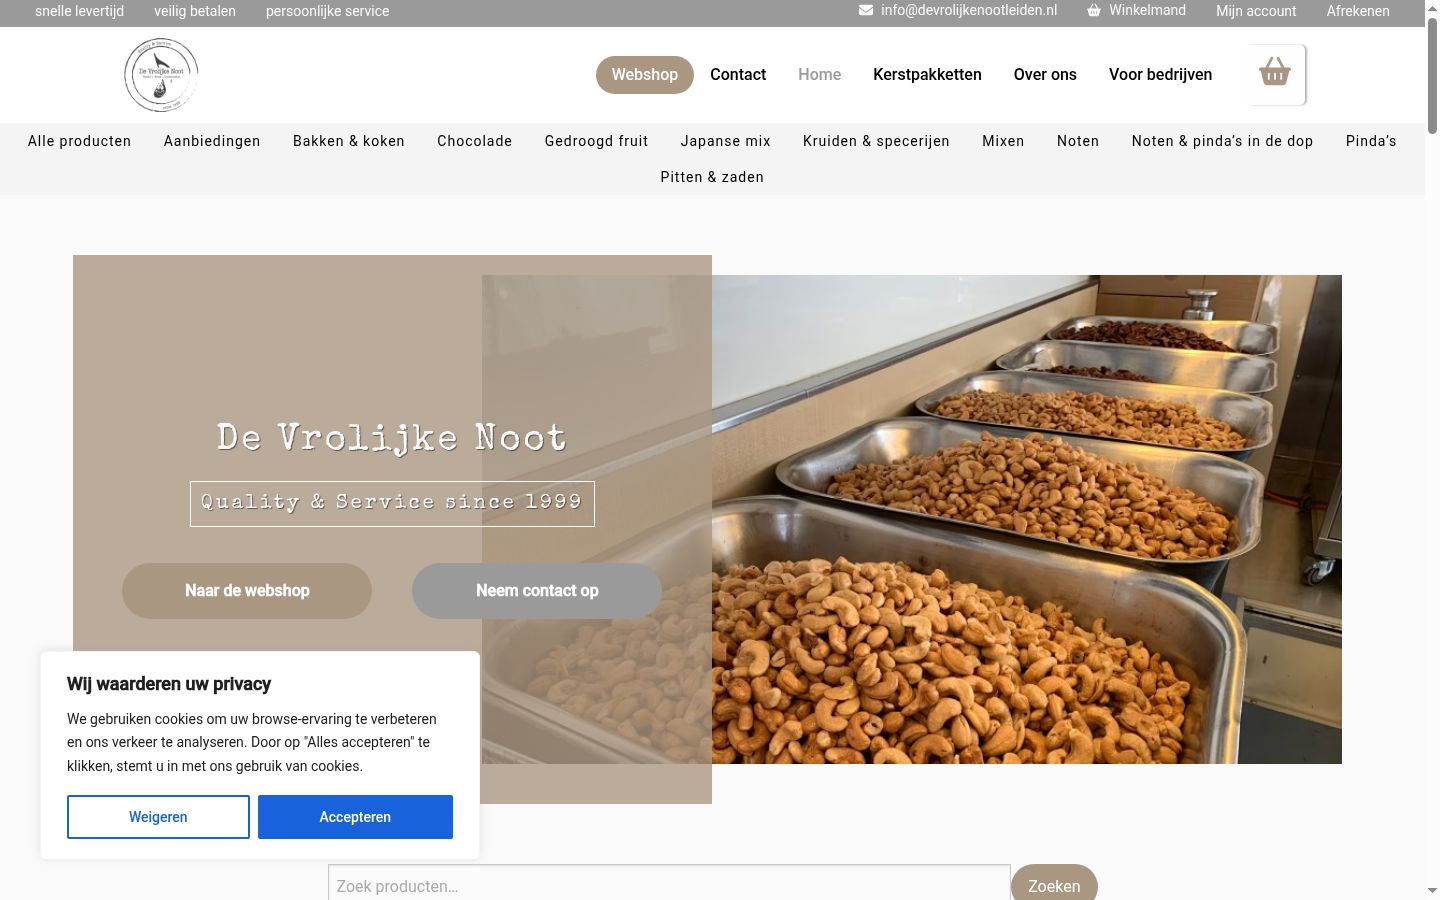Open the Over ons page
Screen dimensions: 1440x900
point(1045,75)
